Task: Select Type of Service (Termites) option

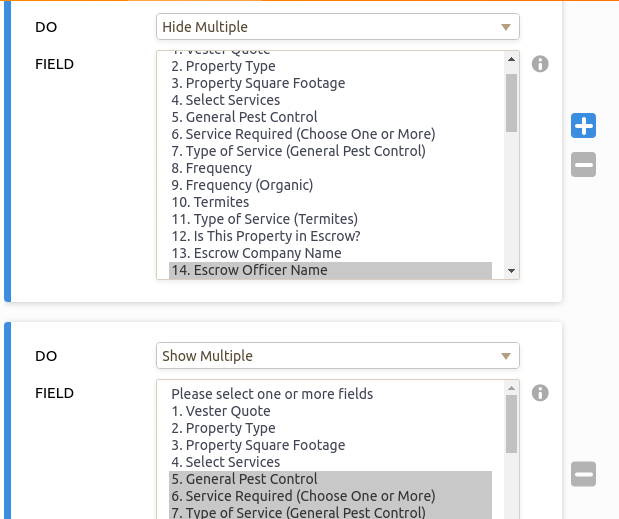Action: (x=264, y=219)
